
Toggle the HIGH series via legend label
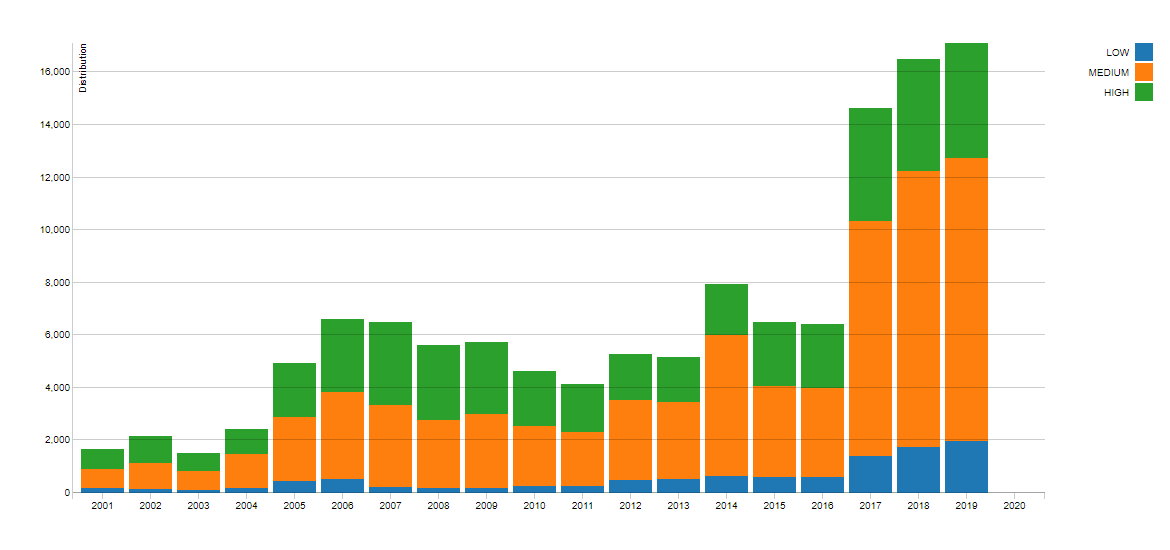(1116, 92)
